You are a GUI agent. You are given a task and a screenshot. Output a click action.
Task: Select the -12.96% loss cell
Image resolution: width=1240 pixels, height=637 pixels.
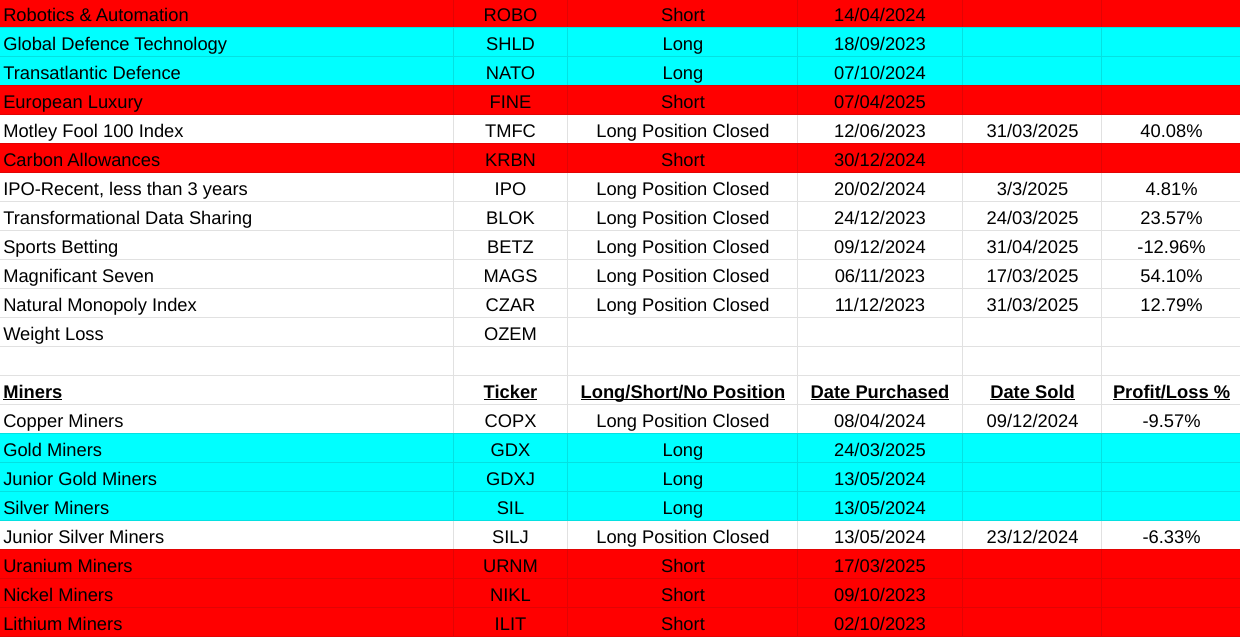1171,247
